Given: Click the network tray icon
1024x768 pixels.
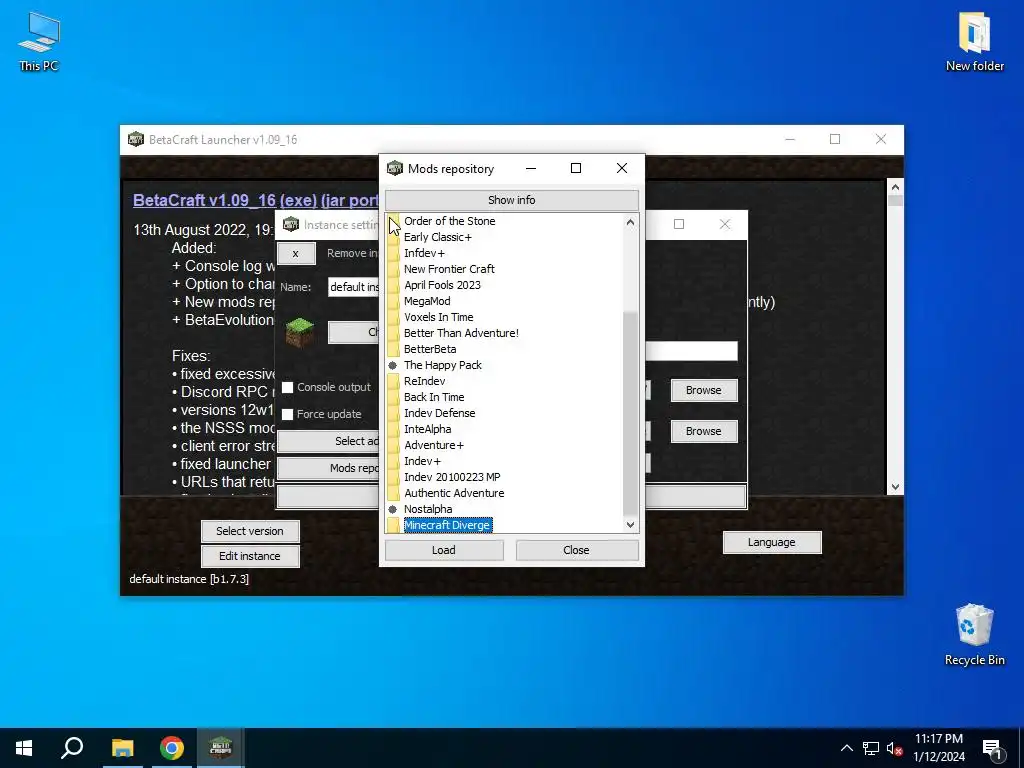Looking at the screenshot, I should pos(871,748).
